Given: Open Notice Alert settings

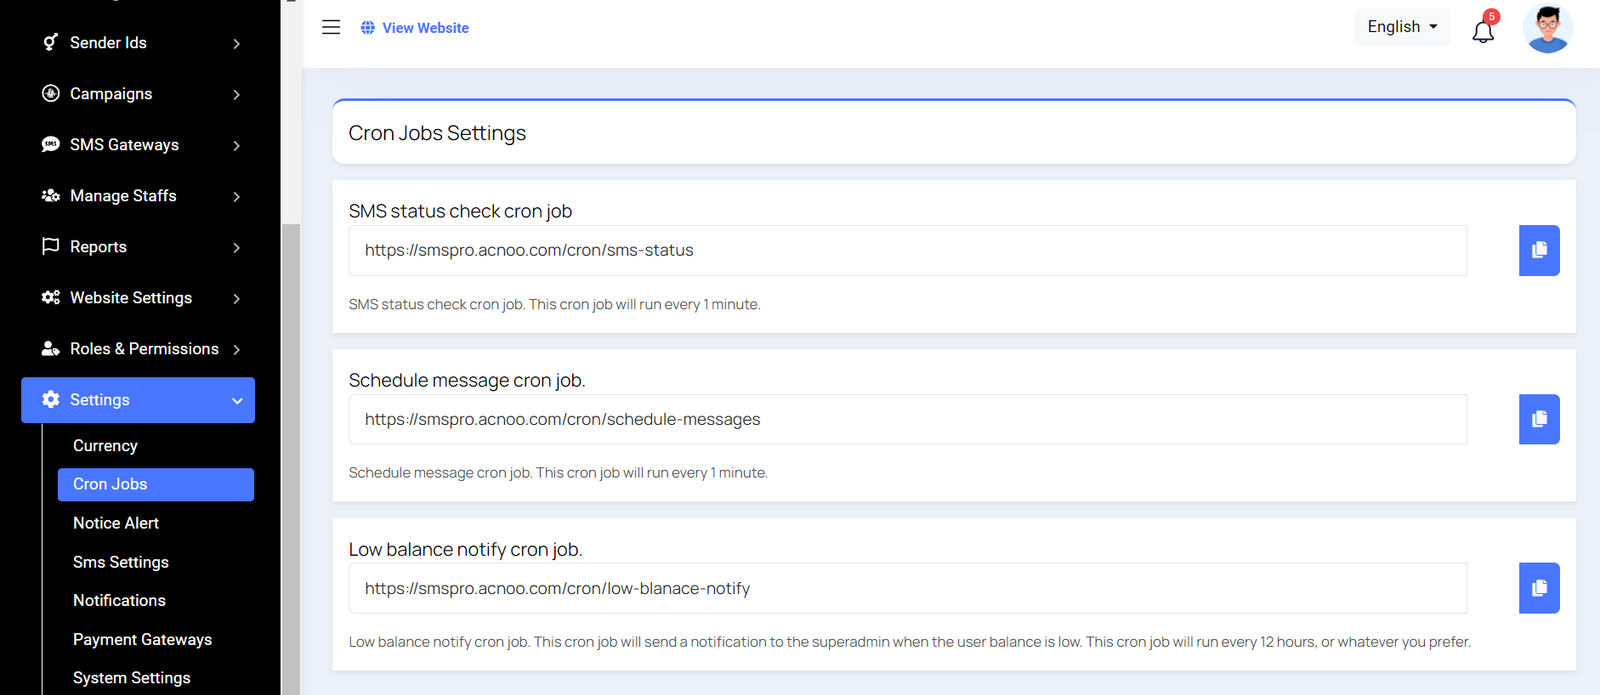Looking at the screenshot, I should [x=116, y=523].
